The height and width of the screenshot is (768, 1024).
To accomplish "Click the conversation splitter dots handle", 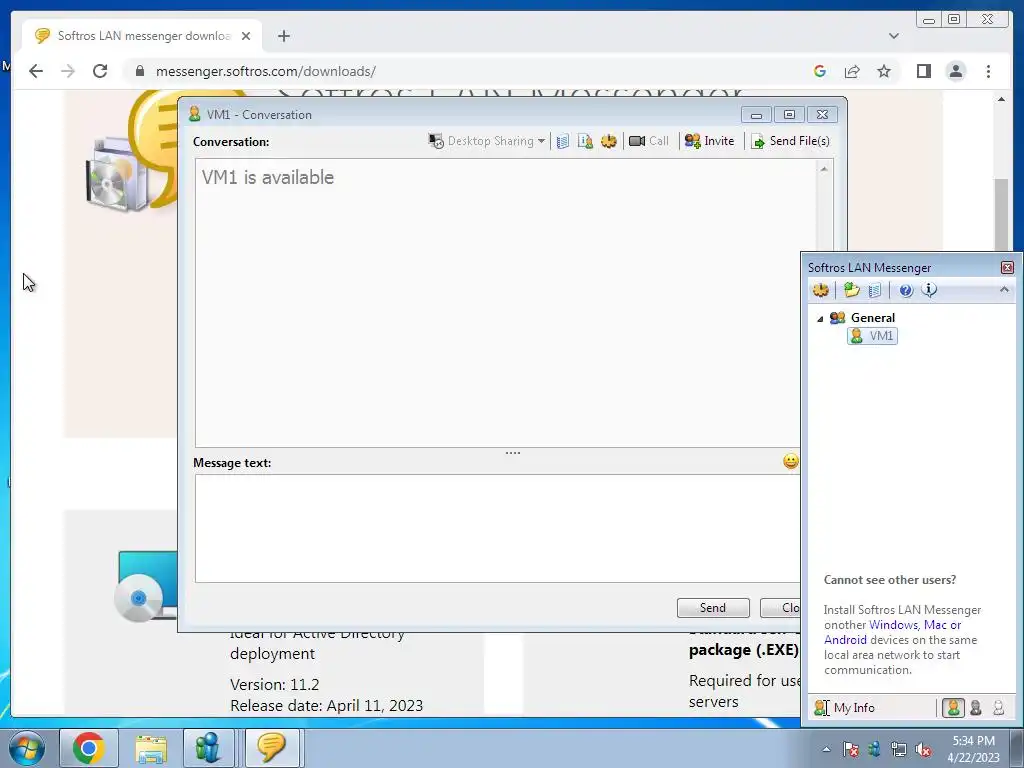I will 513,453.
